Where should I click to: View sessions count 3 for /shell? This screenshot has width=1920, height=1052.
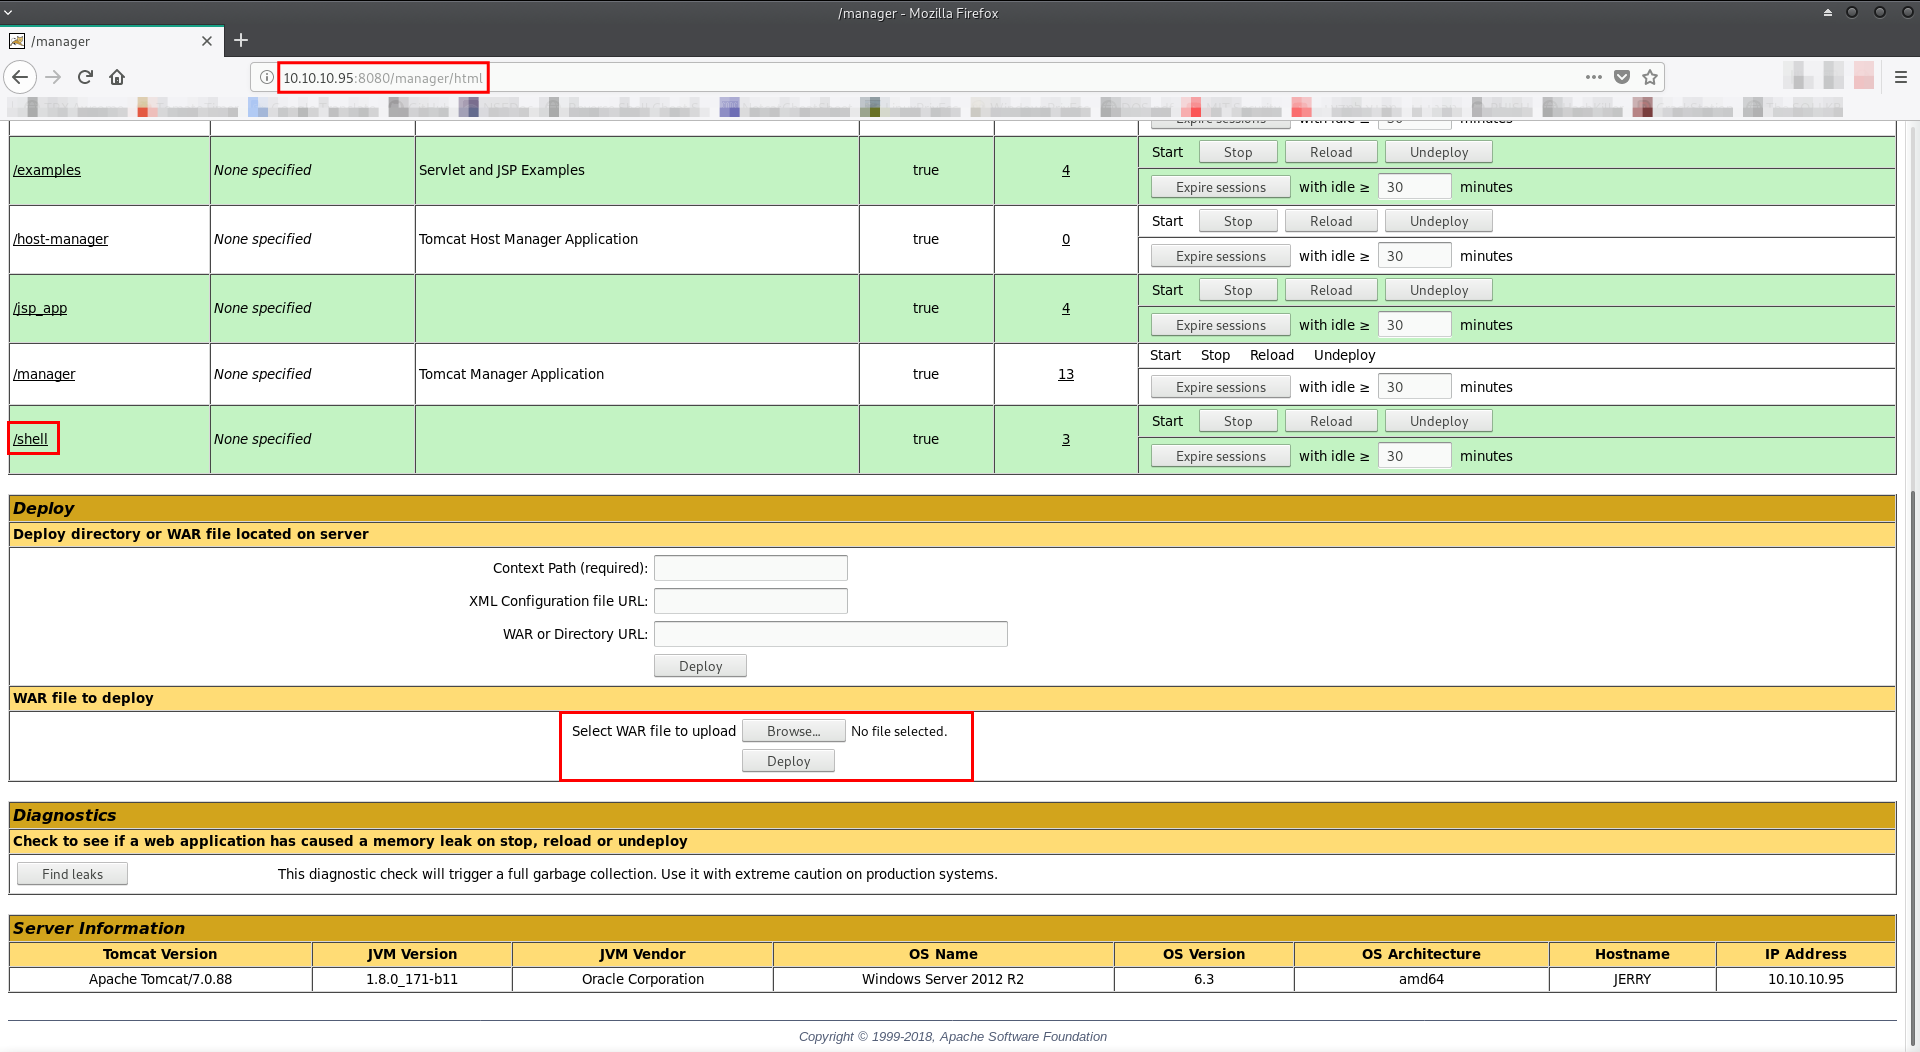(1066, 439)
